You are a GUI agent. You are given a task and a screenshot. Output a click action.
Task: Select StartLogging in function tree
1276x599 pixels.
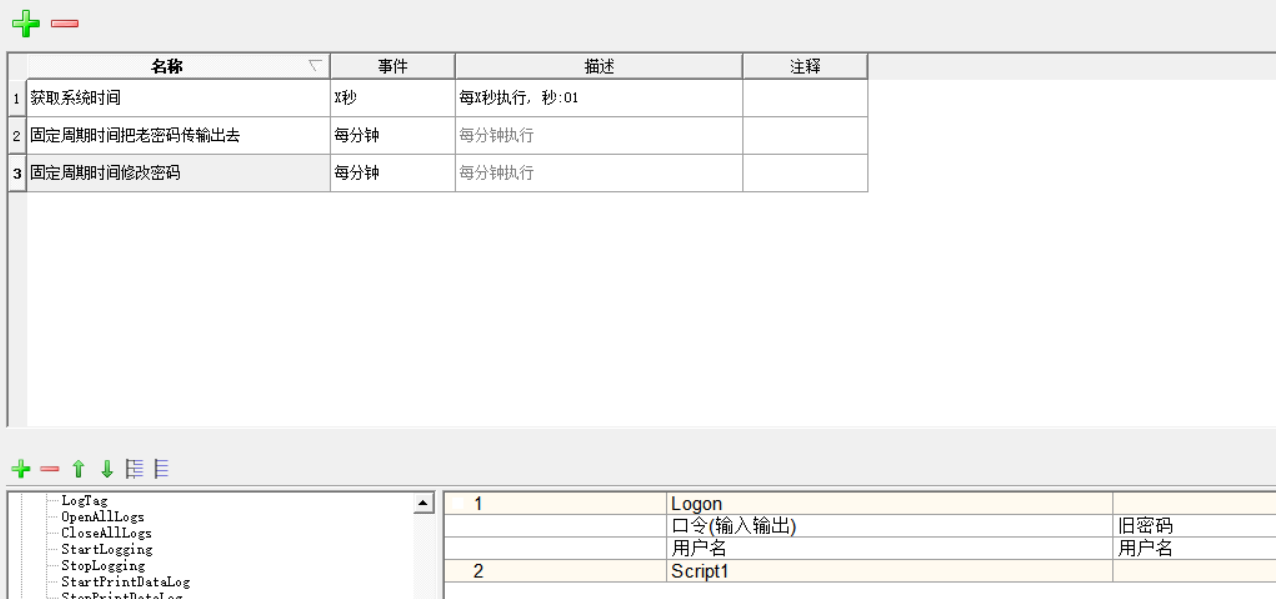coord(106,549)
